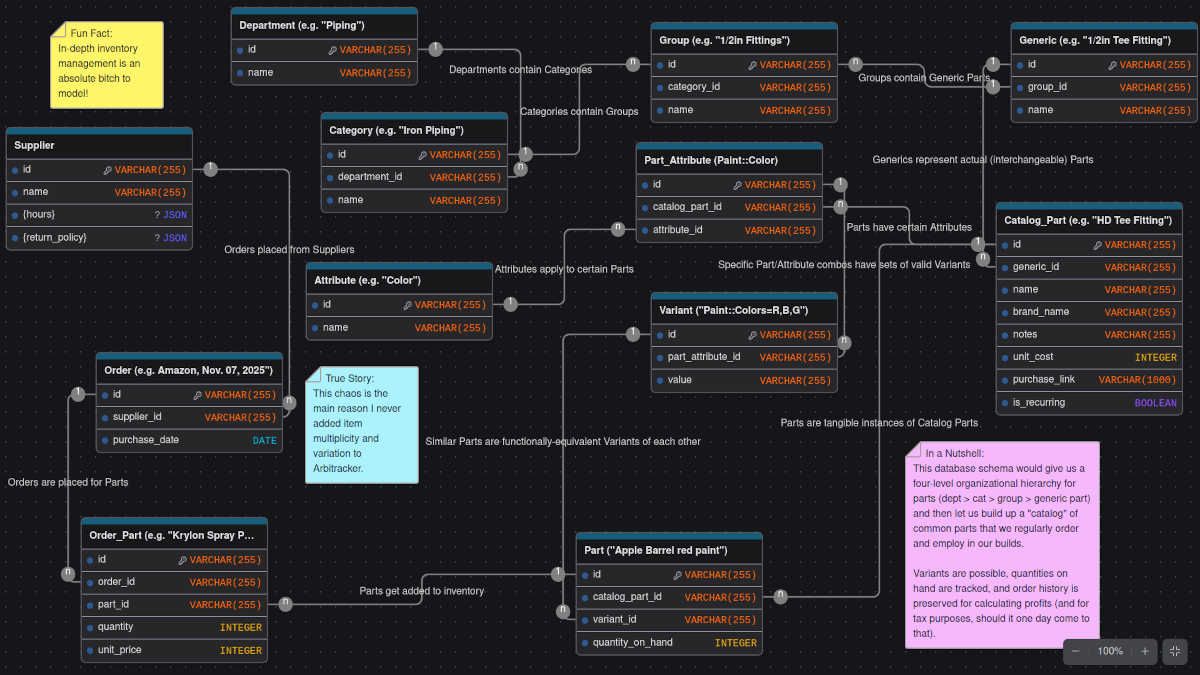Screen dimensions: 1200x675
Task: Exit fullscreen using the collapse icon
Action: pos(1175,651)
